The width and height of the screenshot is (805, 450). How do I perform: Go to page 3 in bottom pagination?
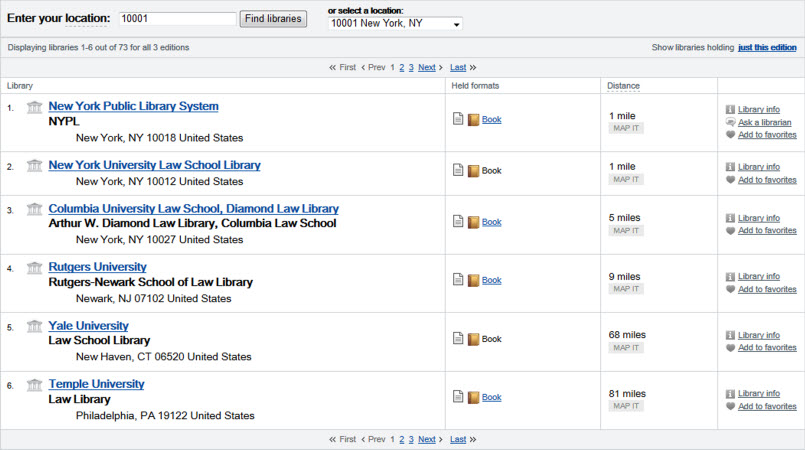[411, 439]
